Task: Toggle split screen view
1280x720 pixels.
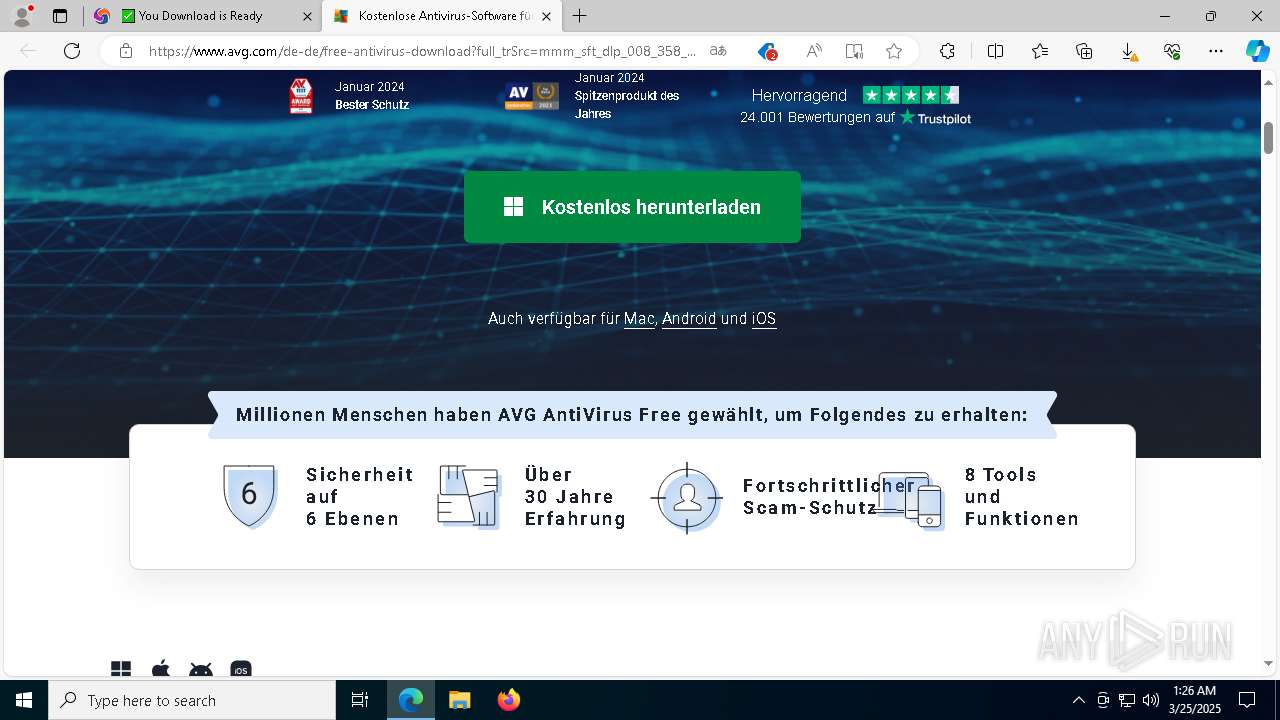Action: click(x=995, y=51)
